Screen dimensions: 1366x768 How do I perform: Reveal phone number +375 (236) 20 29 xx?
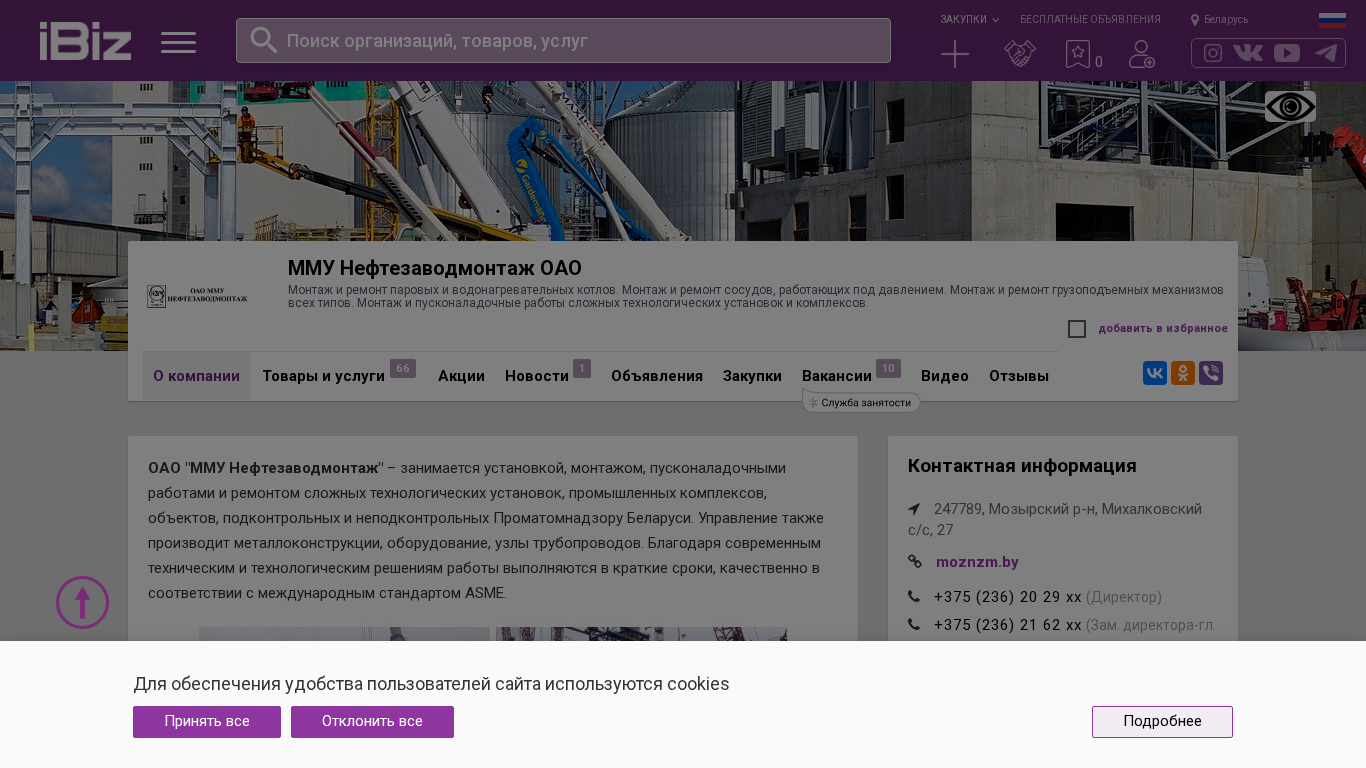coord(1008,597)
